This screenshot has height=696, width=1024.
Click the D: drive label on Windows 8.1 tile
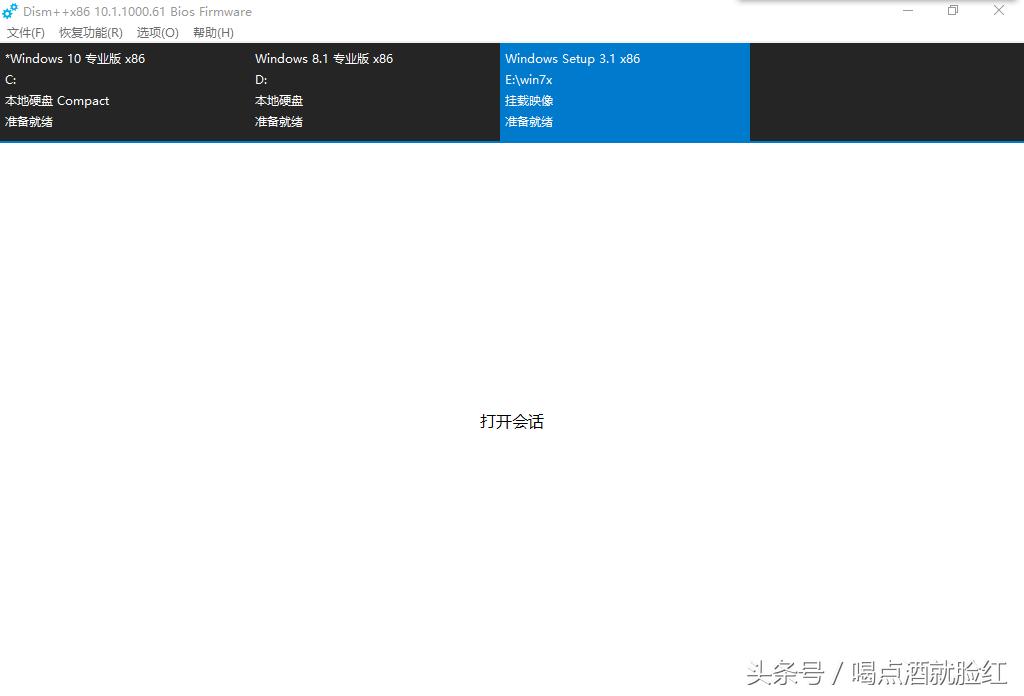coord(260,79)
